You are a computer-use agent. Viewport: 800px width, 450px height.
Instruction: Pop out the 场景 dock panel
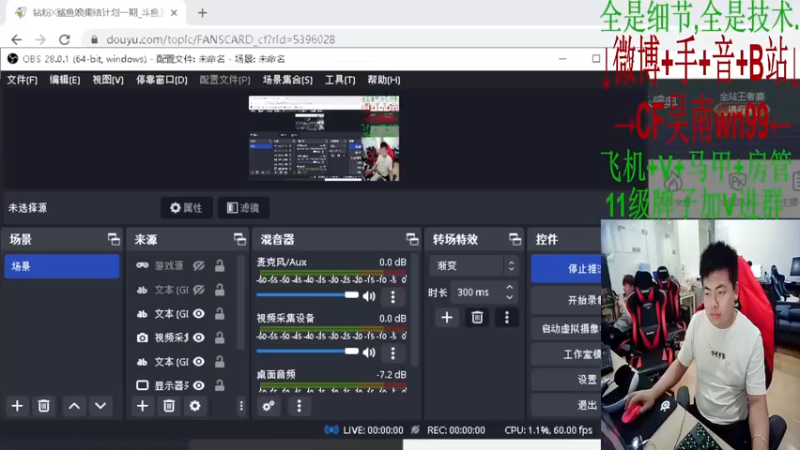pos(113,239)
